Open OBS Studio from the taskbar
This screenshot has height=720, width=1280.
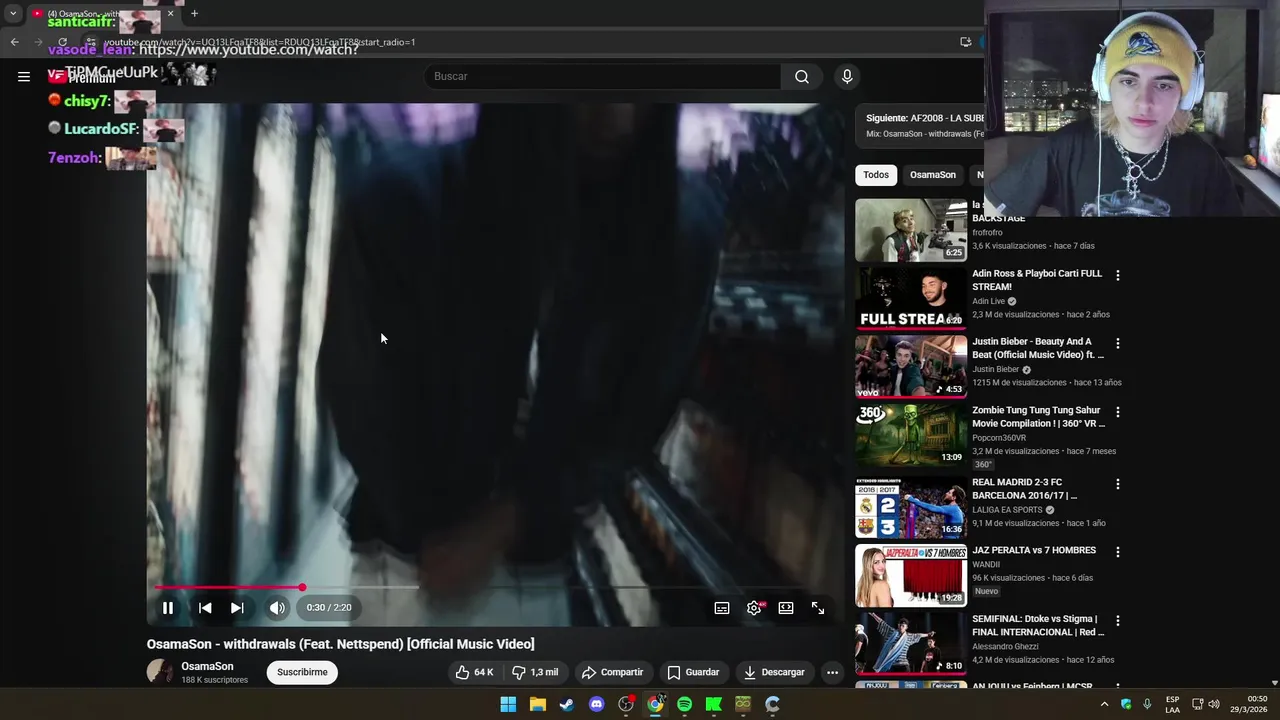pos(626,704)
